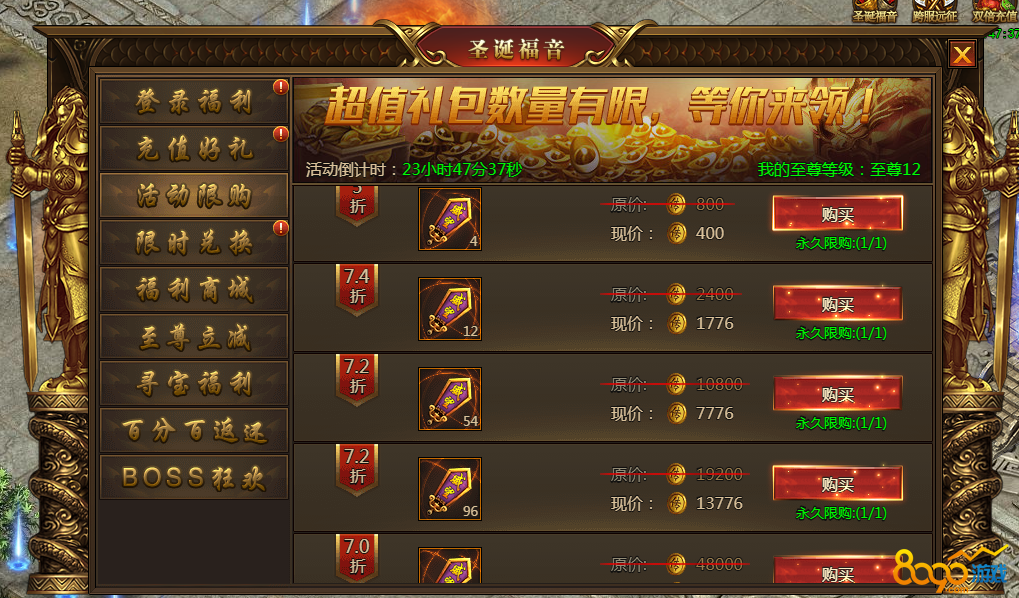Screen dimensions: 1019x598
Task: Buy the 400 gold discounted item
Action: [x=837, y=213]
